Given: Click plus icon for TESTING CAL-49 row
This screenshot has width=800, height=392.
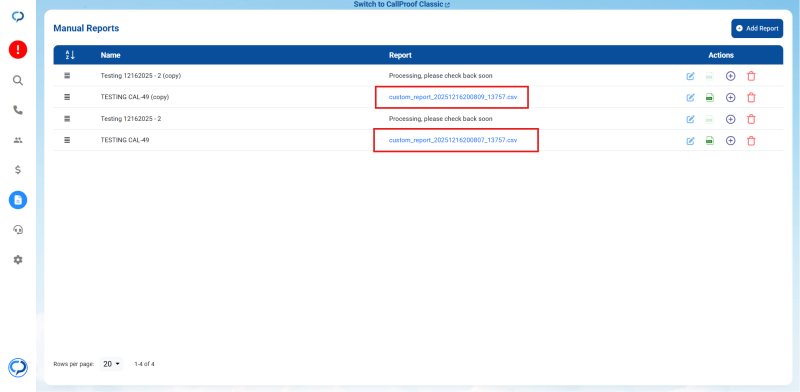Looking at the screenshot, I should pos(731,141).
